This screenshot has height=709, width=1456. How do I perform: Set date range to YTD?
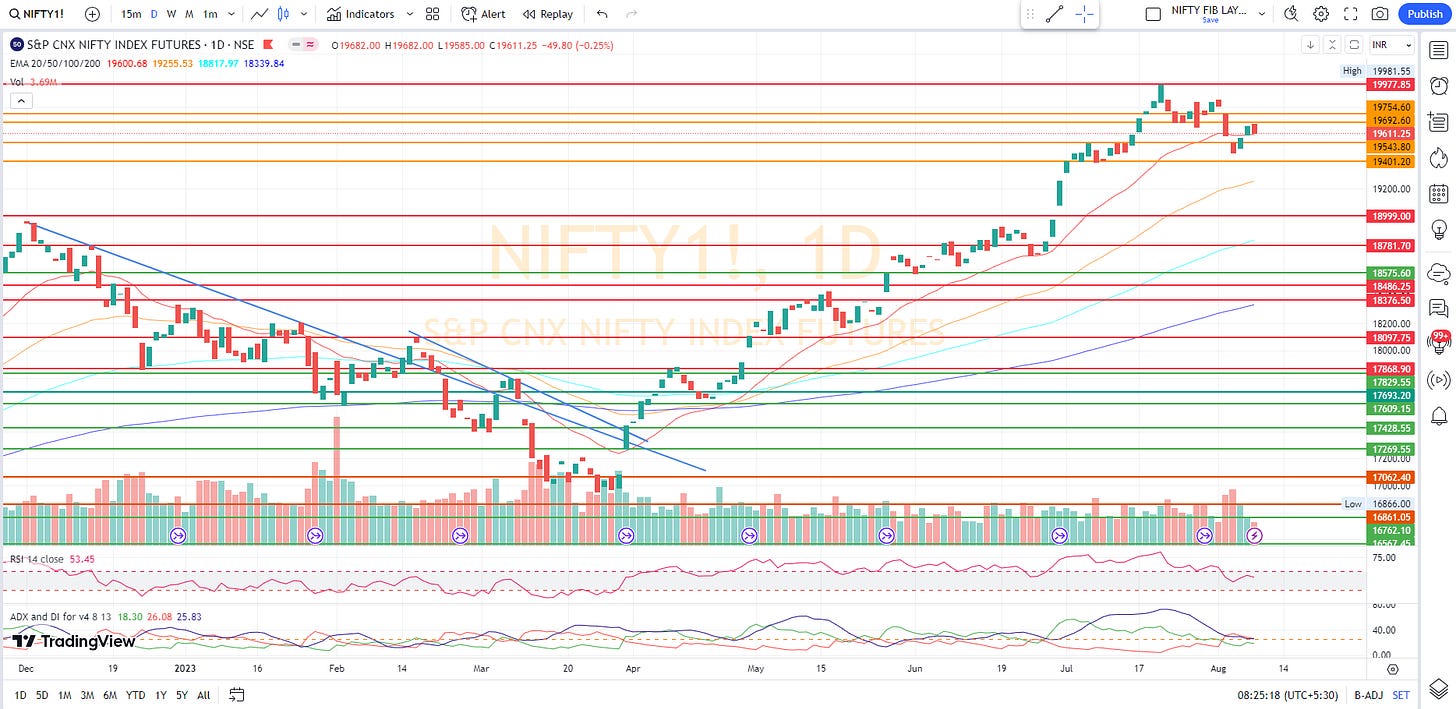tap(137, 694)
